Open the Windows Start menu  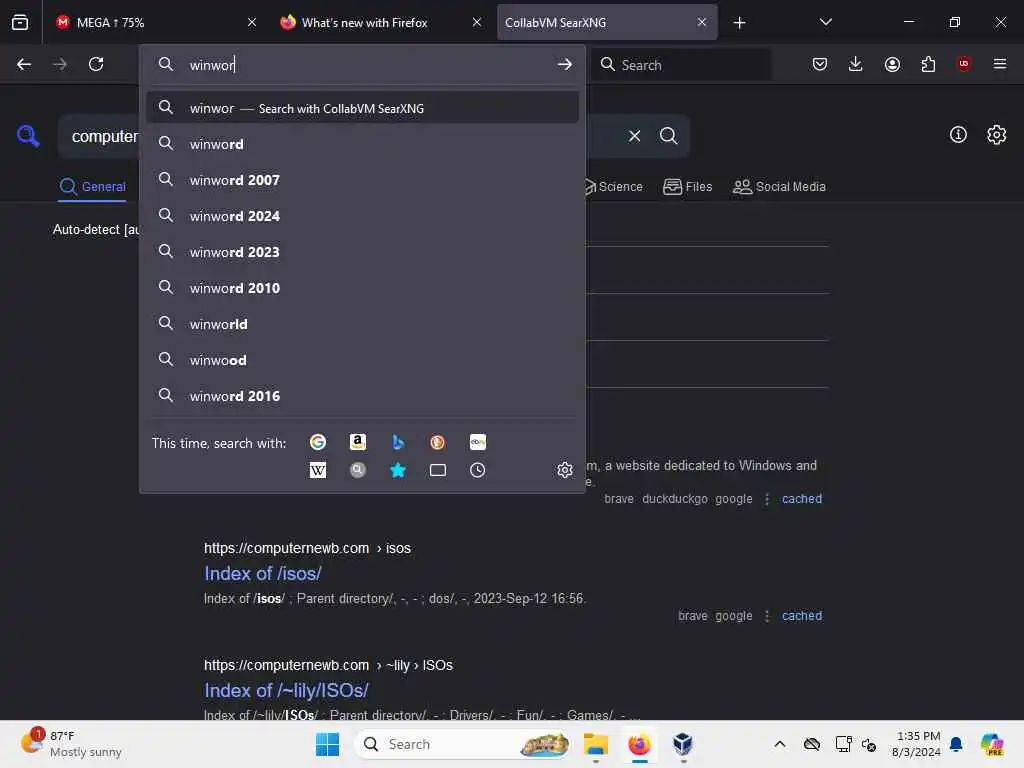click(327, 744)
